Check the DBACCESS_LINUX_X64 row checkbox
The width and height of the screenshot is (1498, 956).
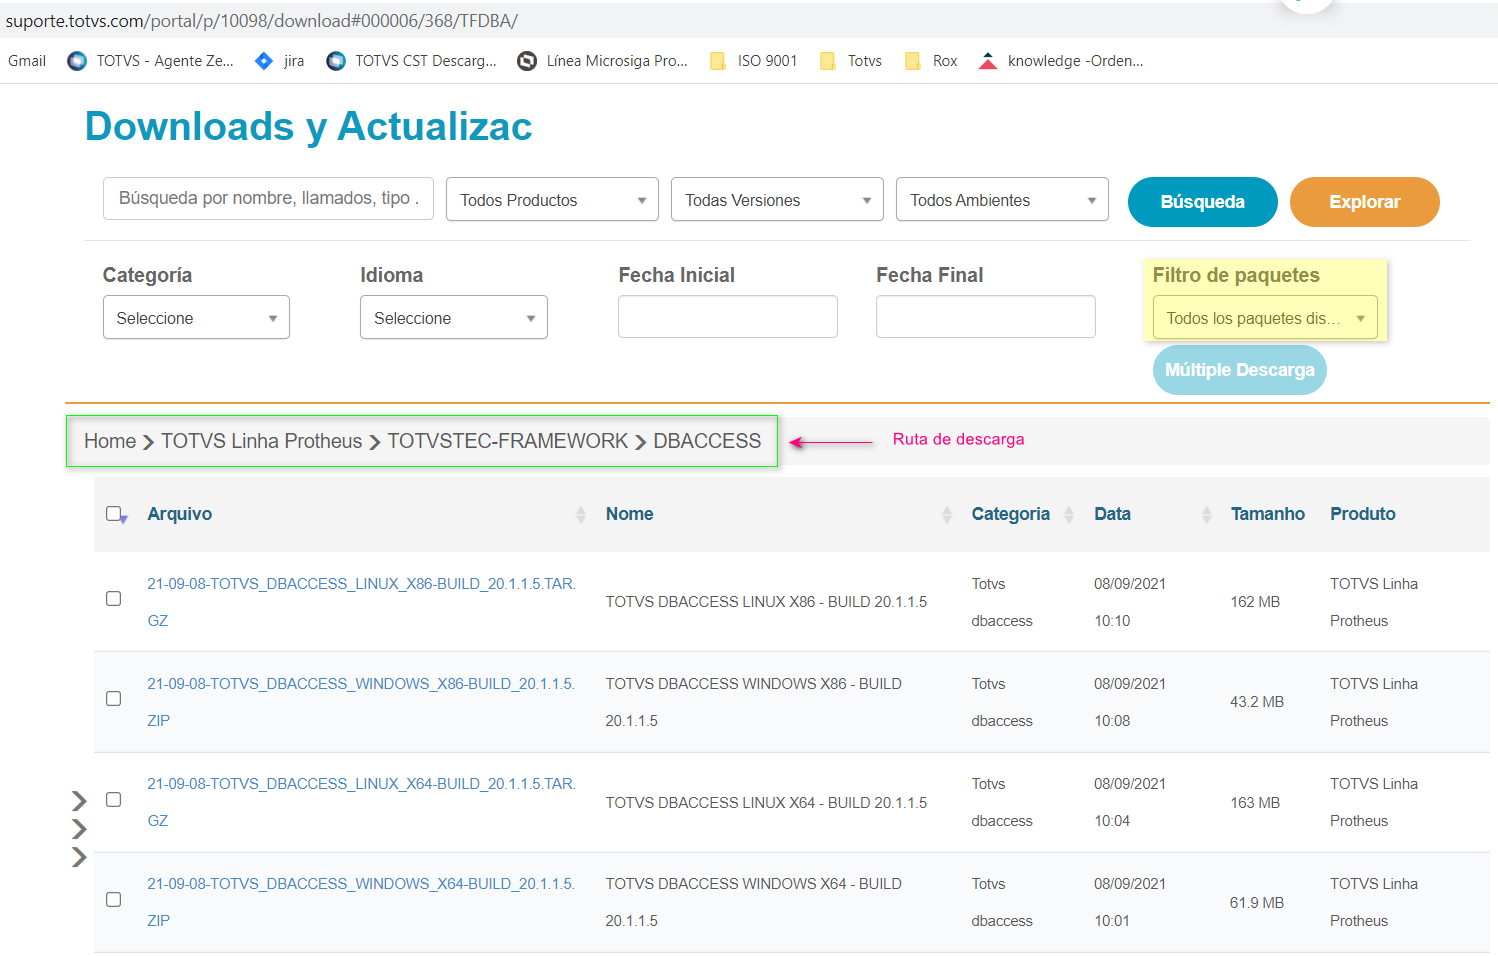[x=114, y=800]
